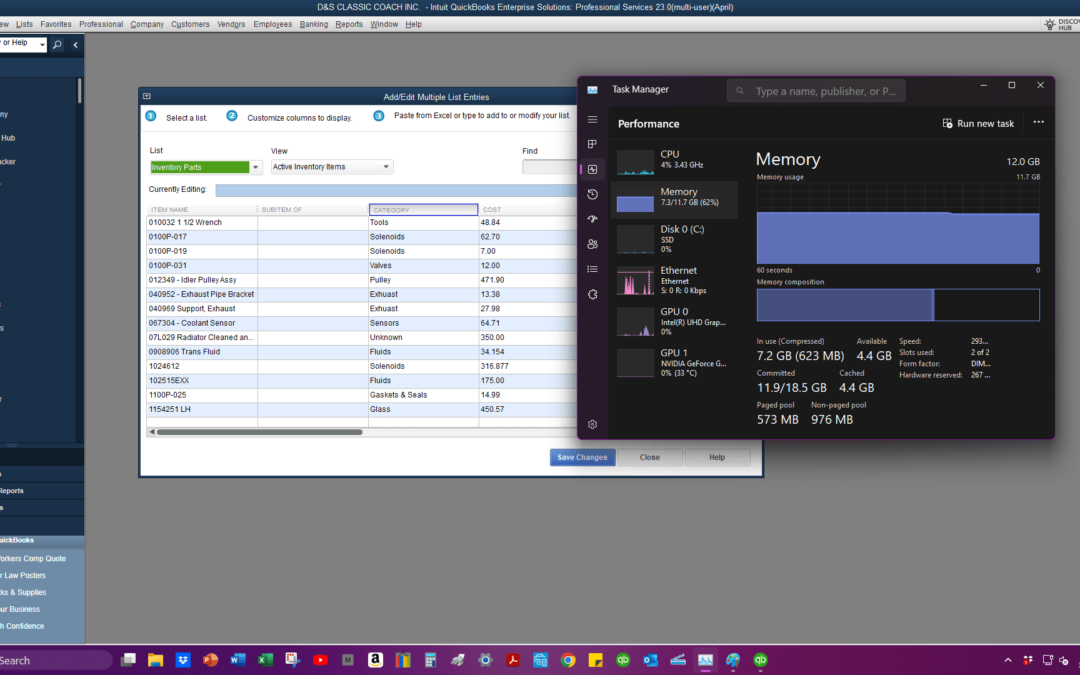Launch Google Chrome from the taskbar
This screenshot has height=675, width=1080.
[x=568, y=660]
